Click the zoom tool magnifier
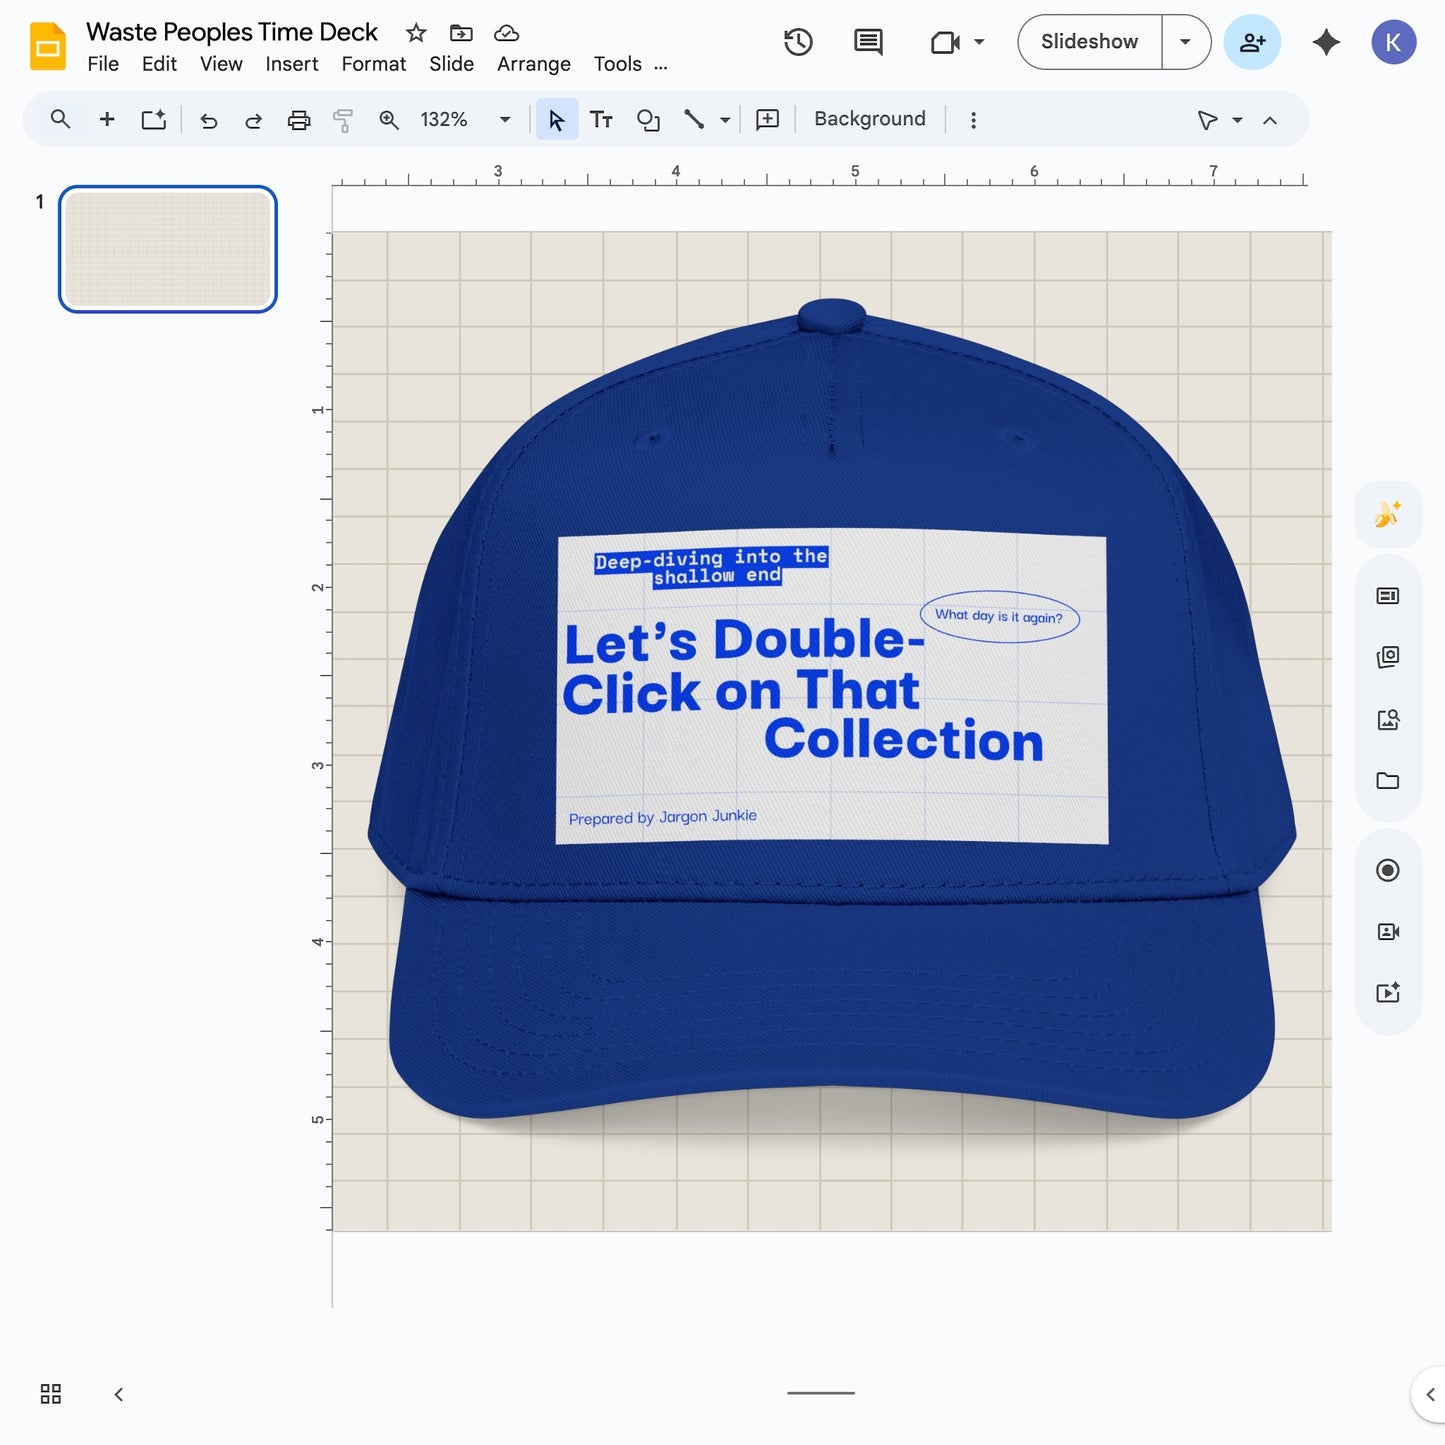Image resolution: width=1445 pixels, height=1445 pixels. pyautogui.click(x=389, y=120)
